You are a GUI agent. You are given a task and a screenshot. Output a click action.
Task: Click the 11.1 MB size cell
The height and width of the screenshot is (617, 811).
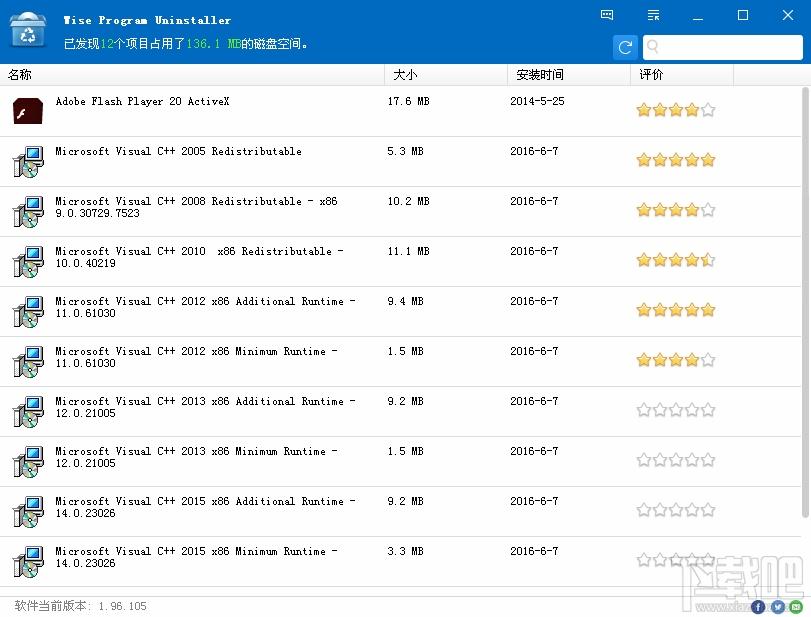409,251
